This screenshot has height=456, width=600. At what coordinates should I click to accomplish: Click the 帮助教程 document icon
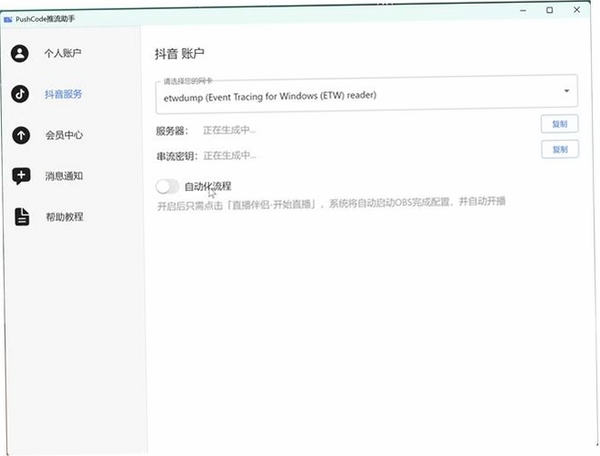pos(22,217)
